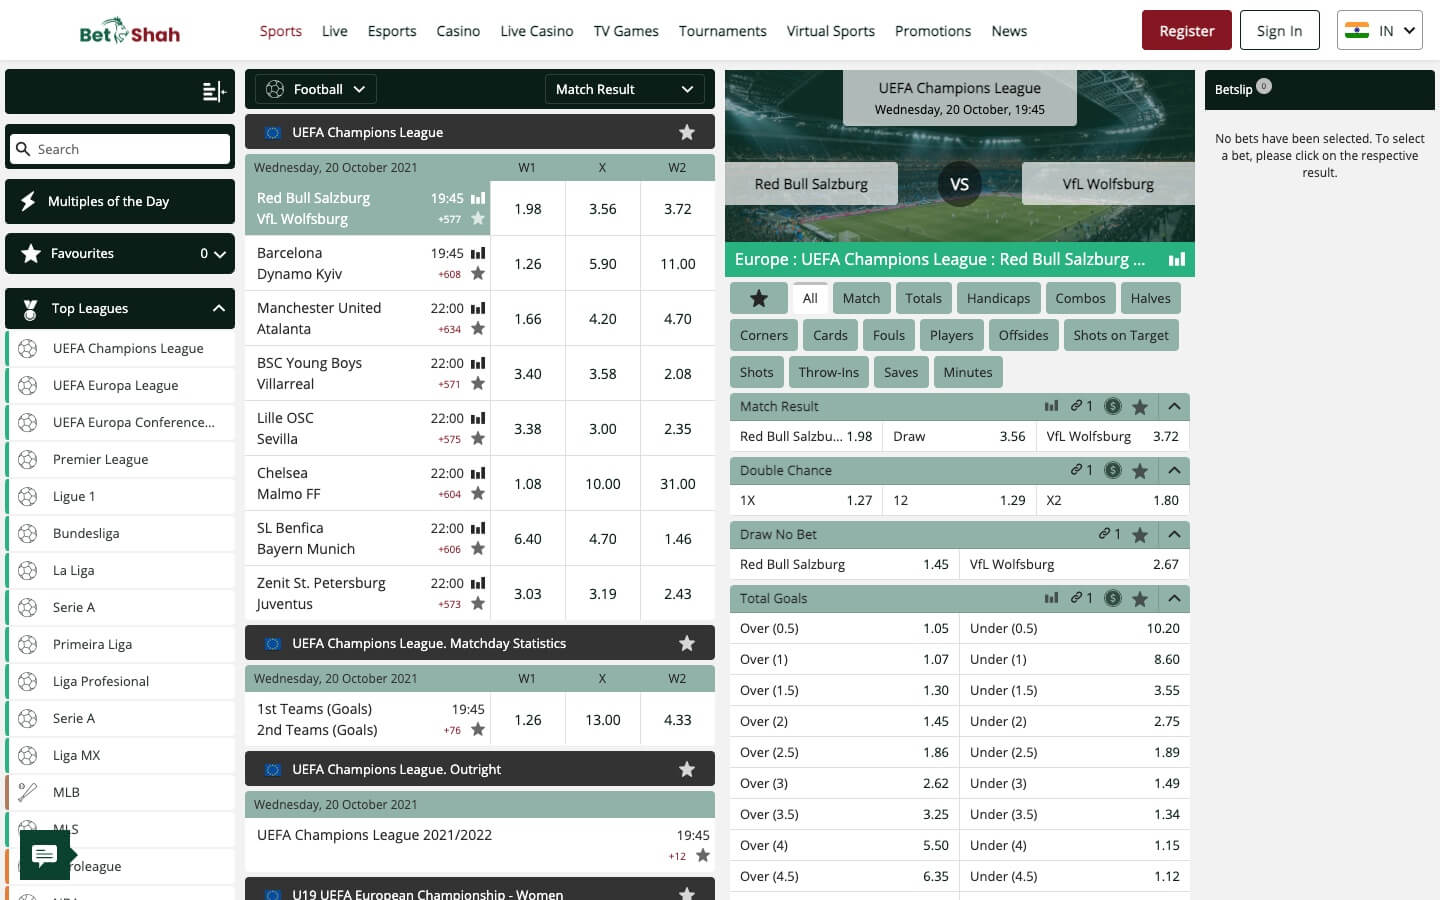
Task: Star the Match Result market
Action: point(1140,406)
